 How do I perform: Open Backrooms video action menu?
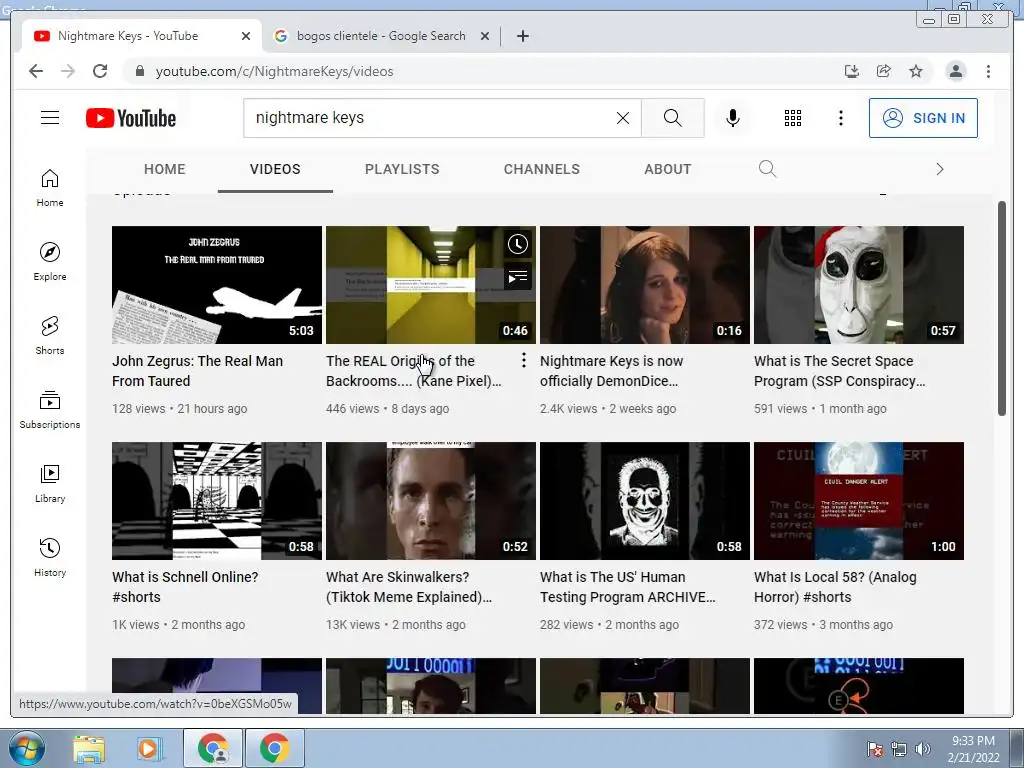pyautogui.click(x=523, y=360)
